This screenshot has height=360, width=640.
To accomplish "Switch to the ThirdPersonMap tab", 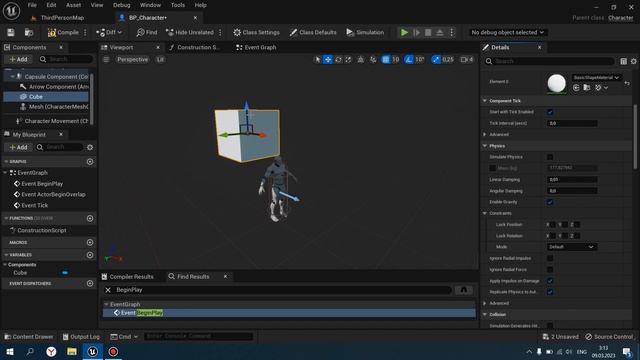I will [62, 18].
